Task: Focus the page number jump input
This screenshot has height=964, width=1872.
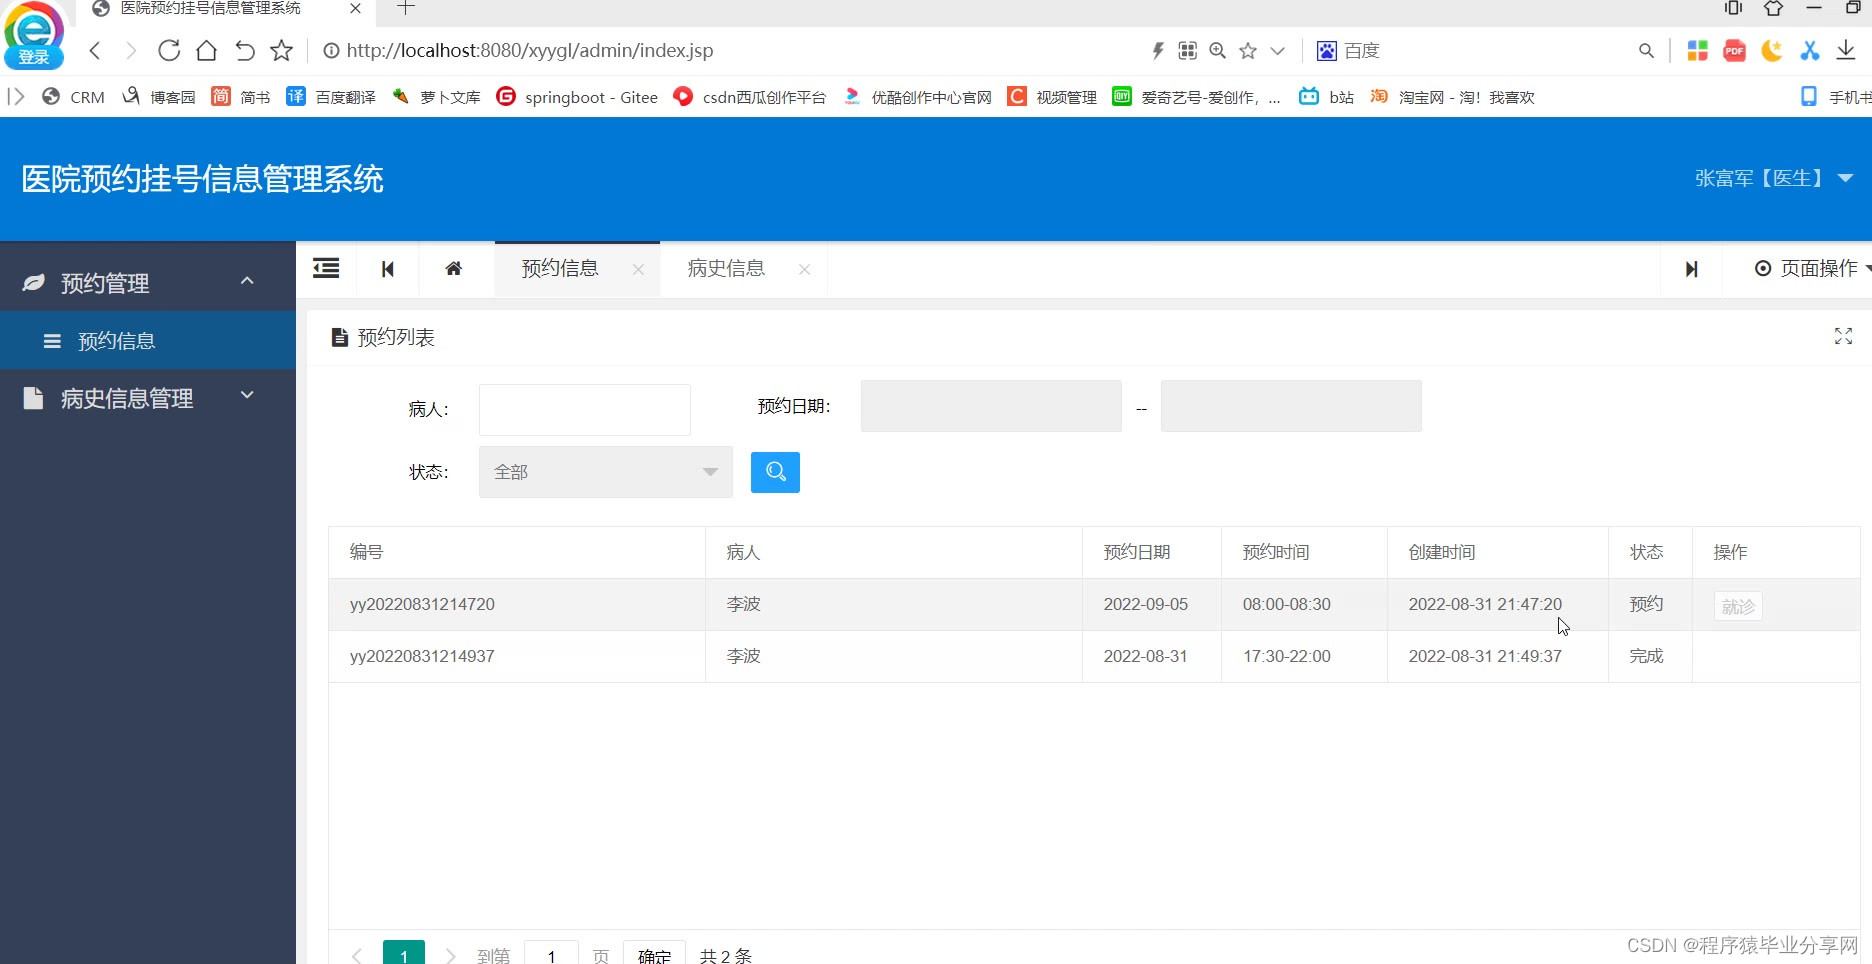Action: point(551,955)
